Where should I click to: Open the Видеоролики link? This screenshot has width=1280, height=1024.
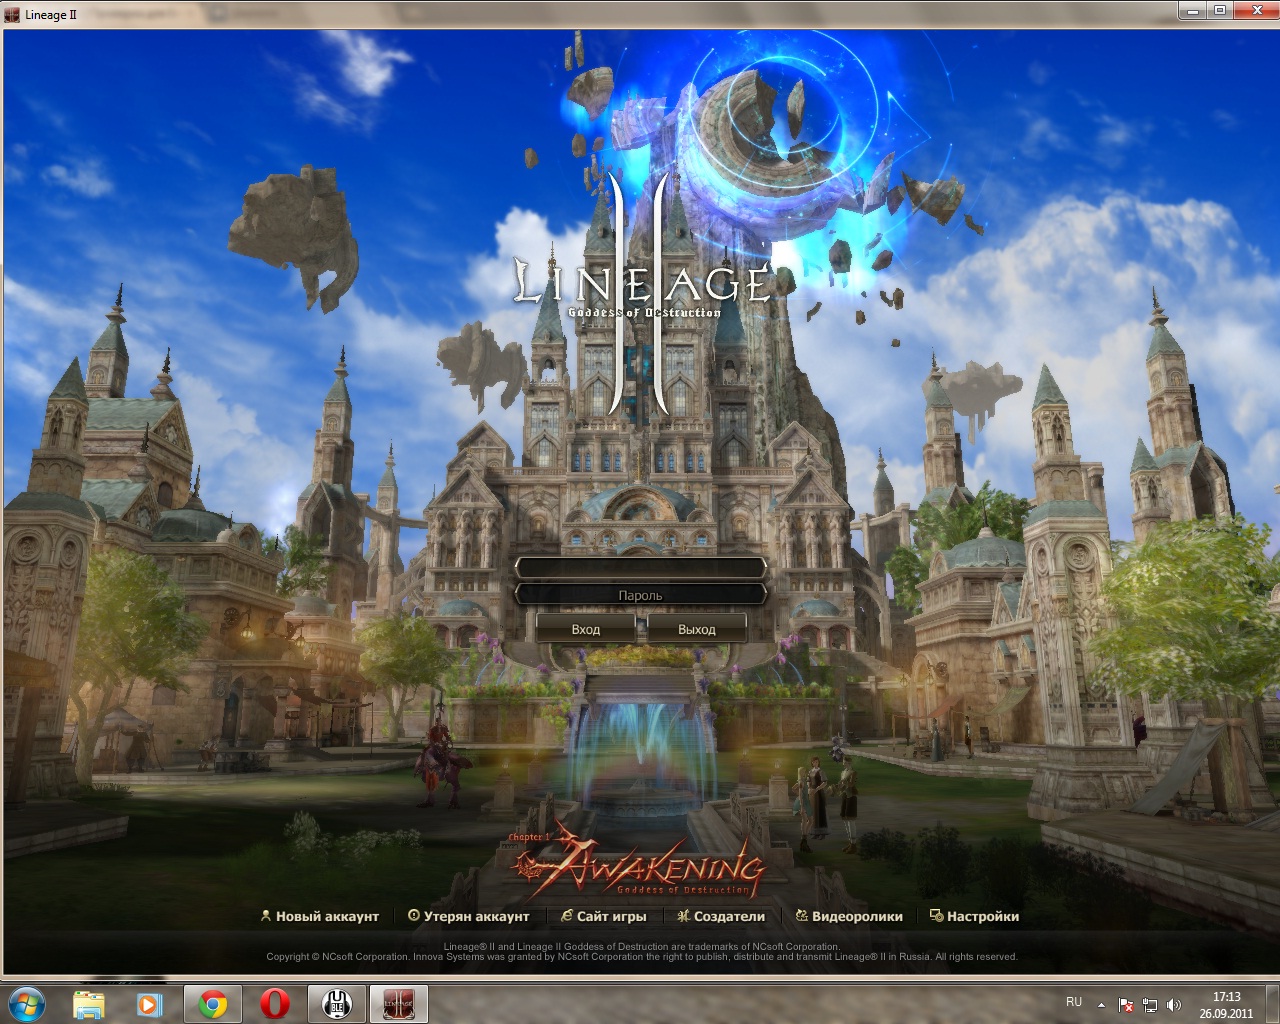click(x=849, y=916)
